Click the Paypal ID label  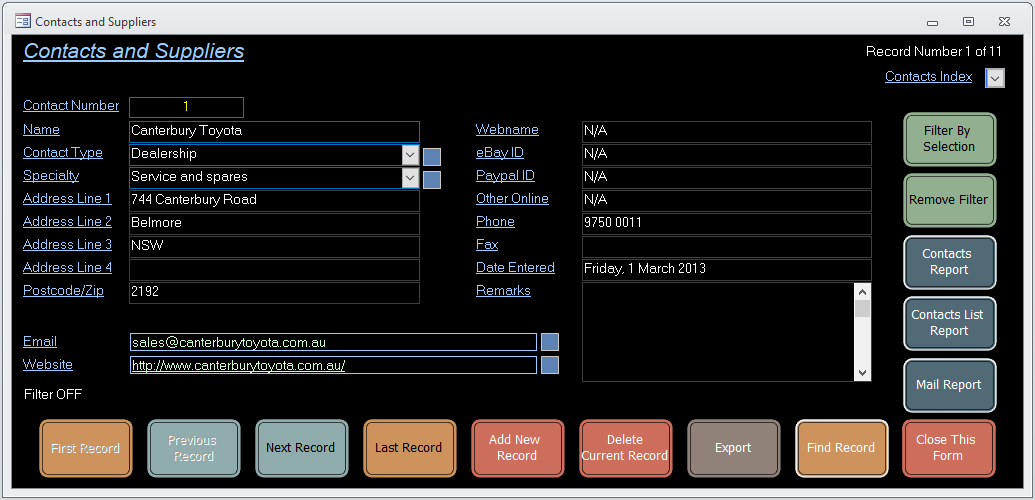tap(505, 176)
